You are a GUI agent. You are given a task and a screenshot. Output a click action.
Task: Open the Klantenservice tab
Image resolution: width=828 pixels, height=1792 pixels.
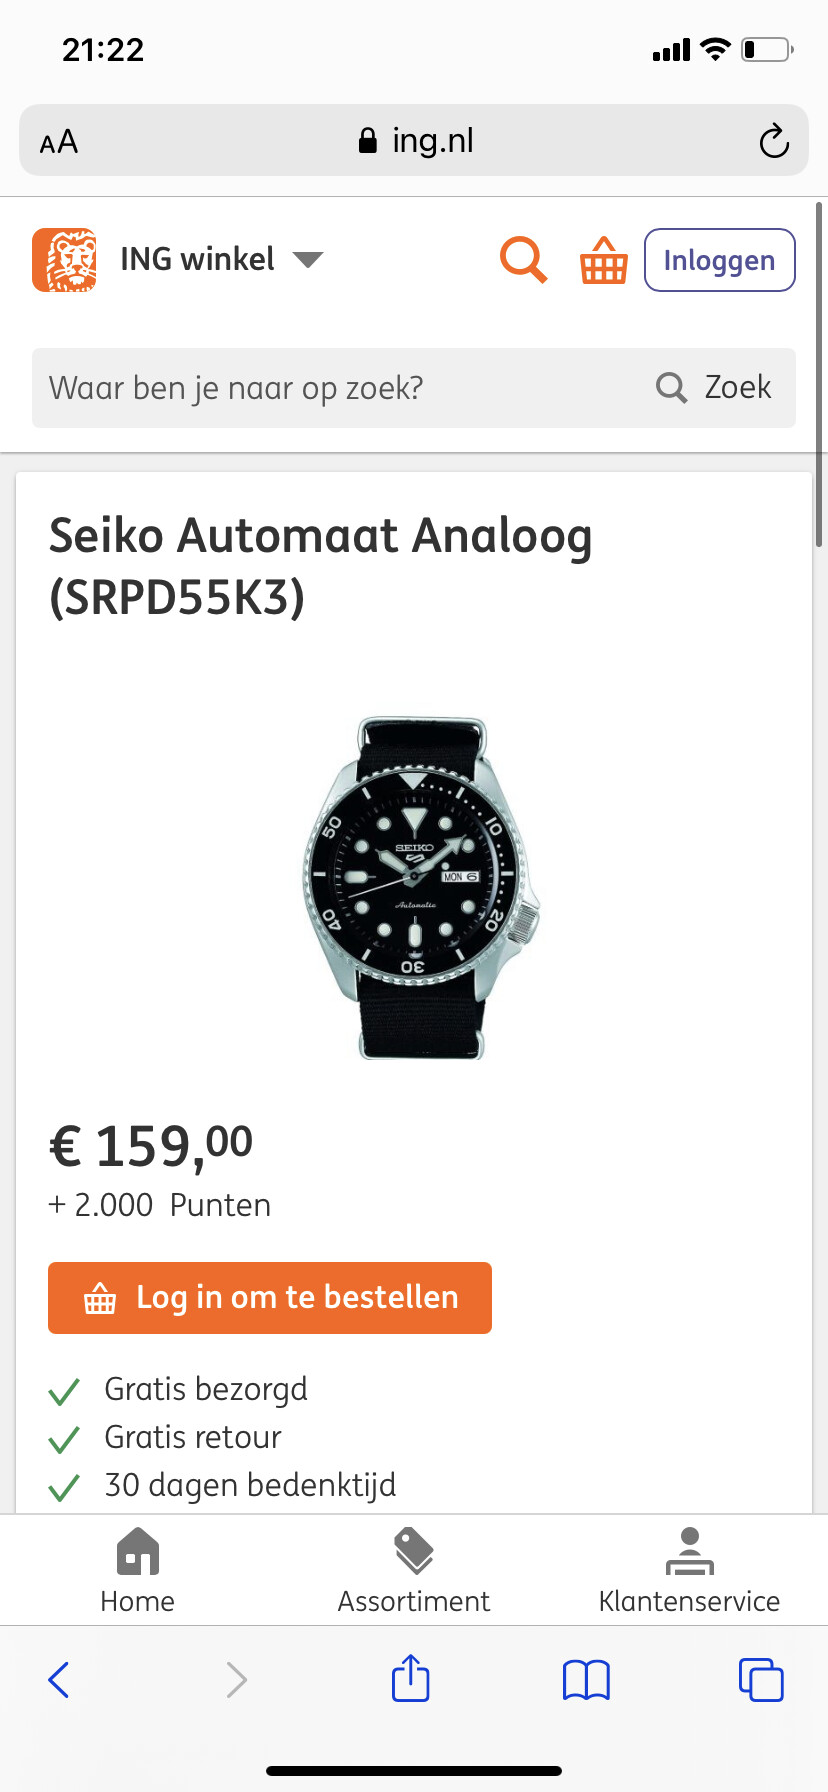tap(689, 1571)
